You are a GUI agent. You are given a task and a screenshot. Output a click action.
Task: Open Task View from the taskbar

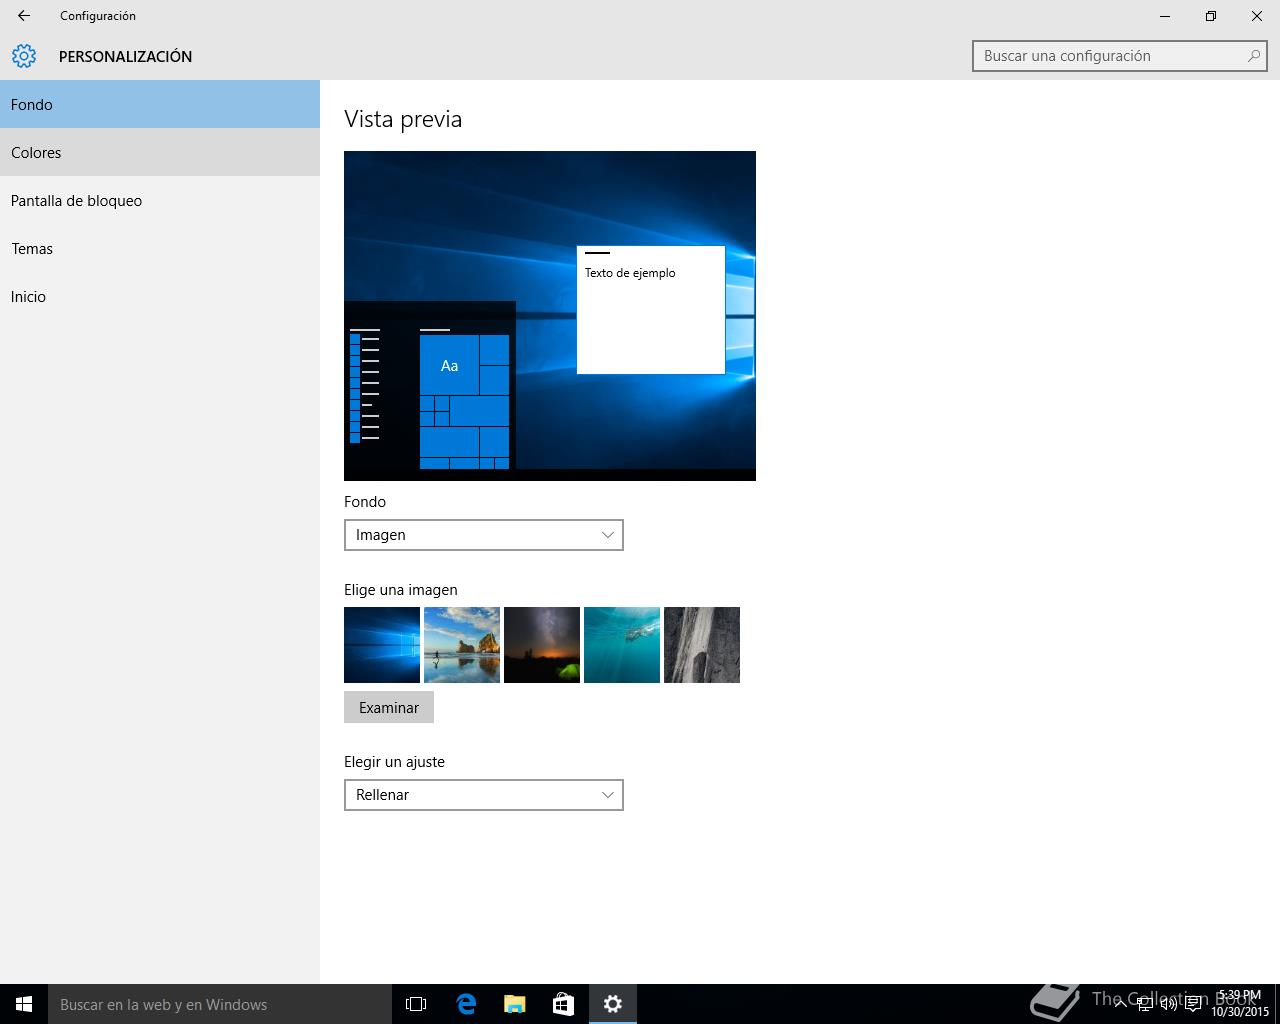416,1004
